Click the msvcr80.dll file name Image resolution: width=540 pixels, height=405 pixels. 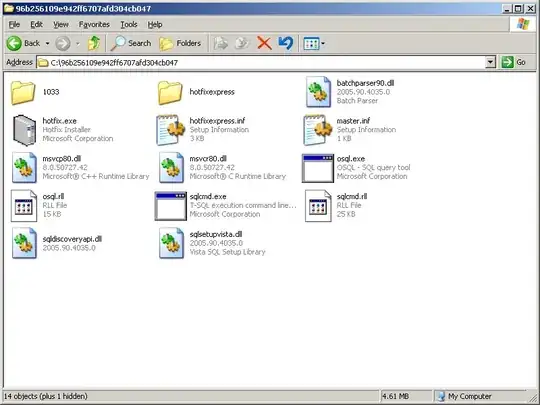tap(208, 159)
